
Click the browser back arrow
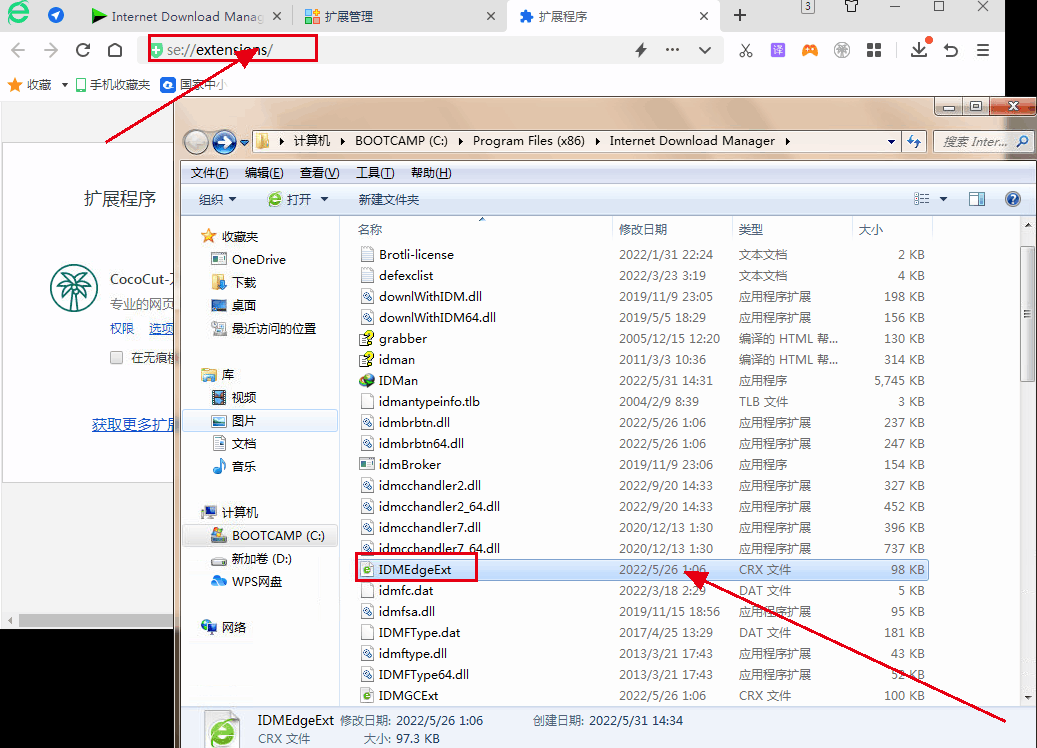(18, 50)
